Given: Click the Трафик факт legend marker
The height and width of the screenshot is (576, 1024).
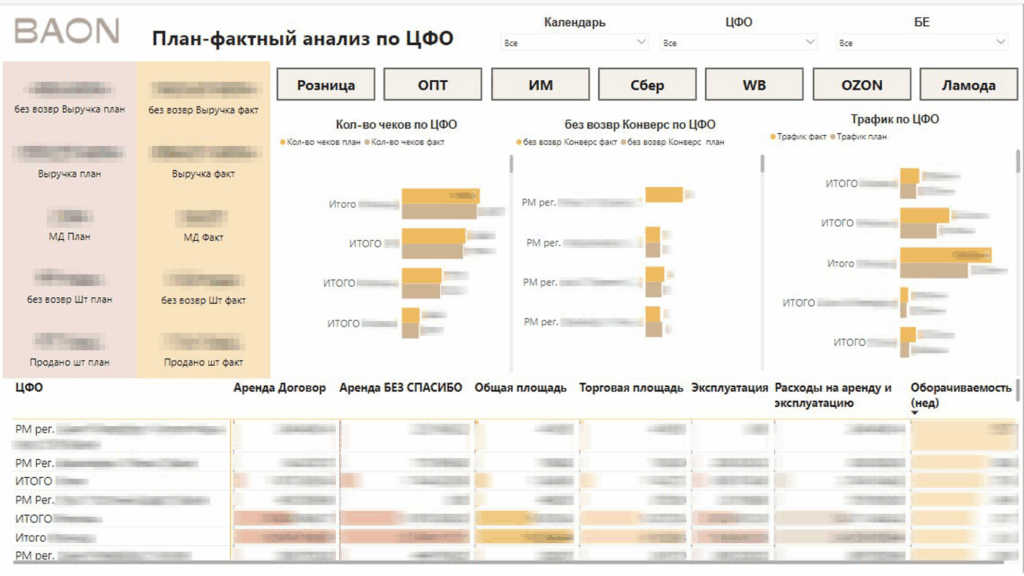Looking at the screenshot, I should (774, 137).
